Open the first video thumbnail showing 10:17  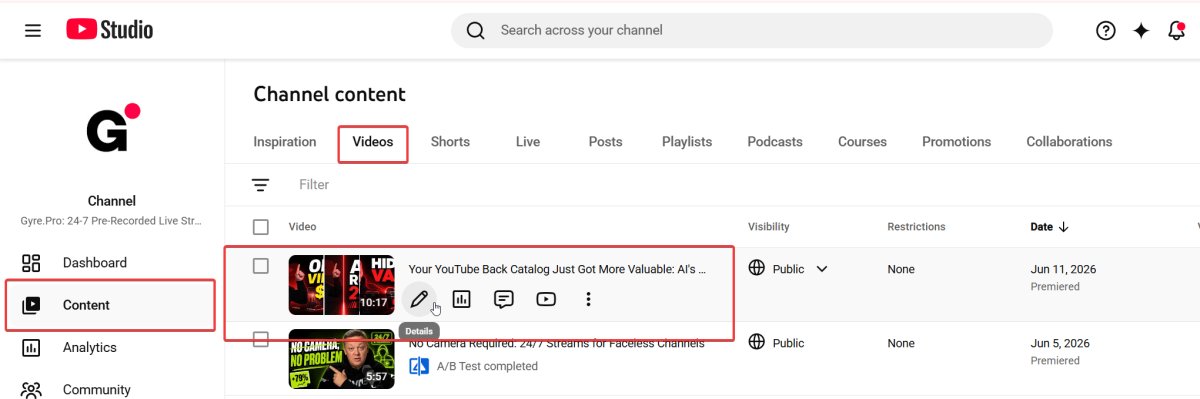(341, 285)
